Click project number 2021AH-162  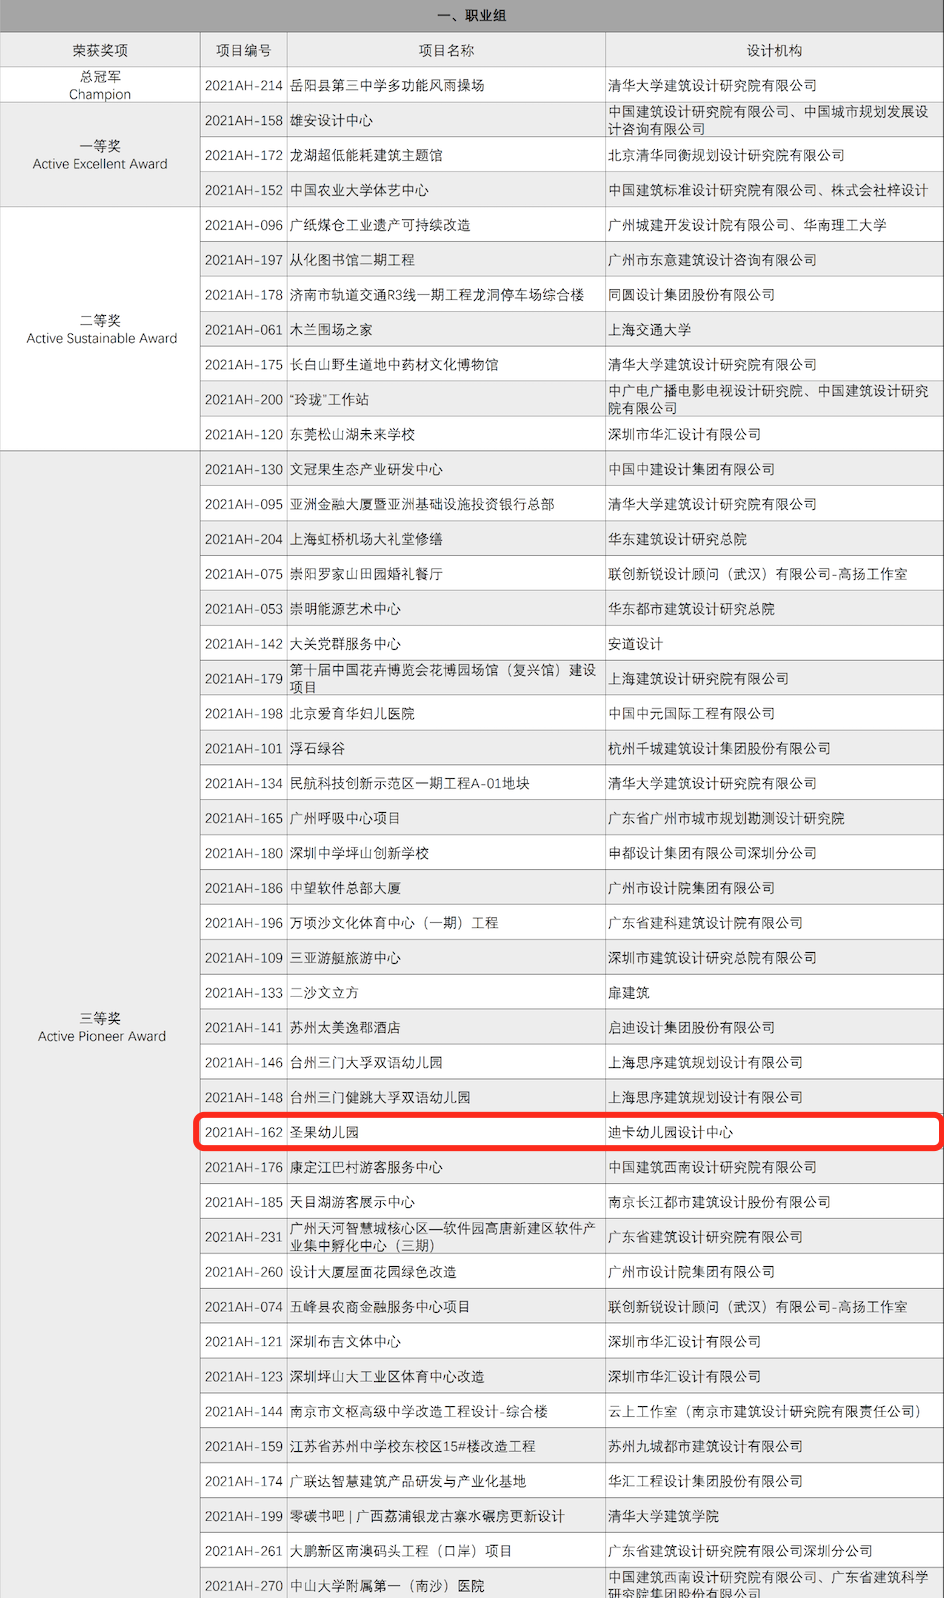pos(244,1132)
